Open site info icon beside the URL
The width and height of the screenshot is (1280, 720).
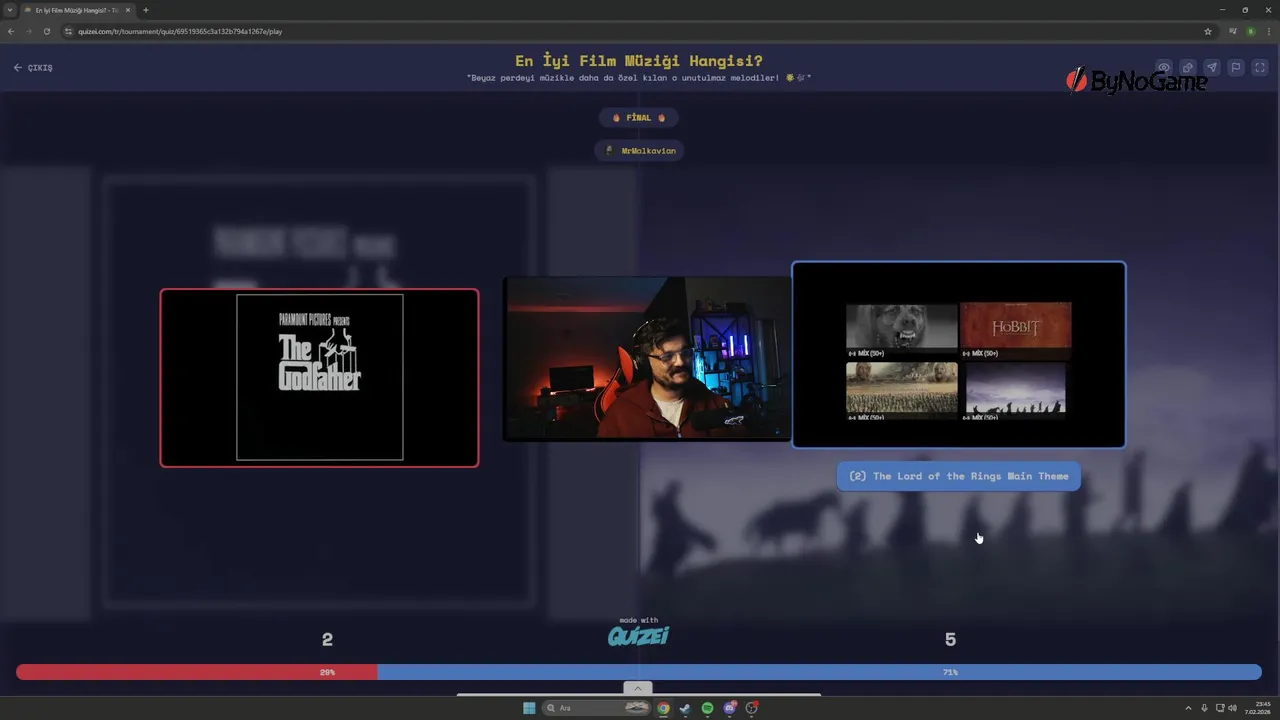click(69, 31)
